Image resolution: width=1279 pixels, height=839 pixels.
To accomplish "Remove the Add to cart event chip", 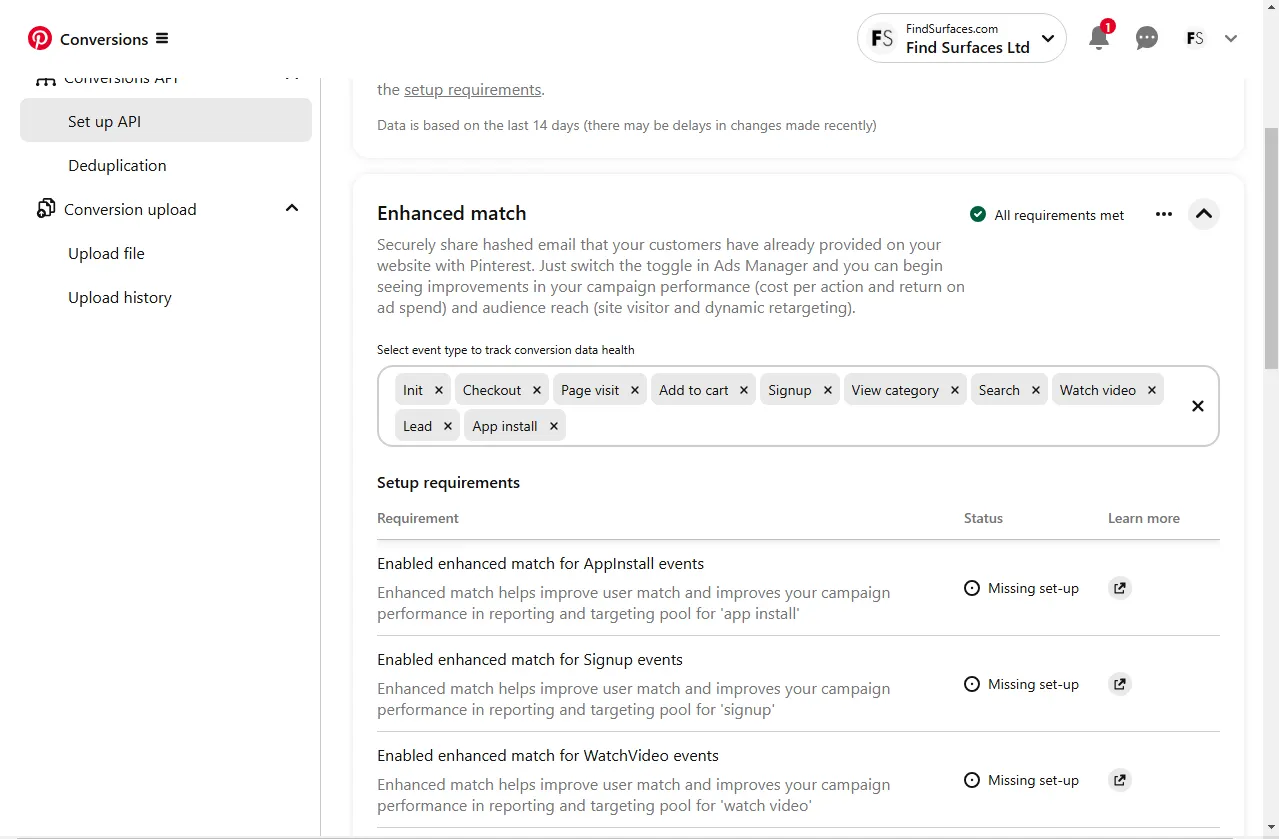I will (x=744, y=390).
